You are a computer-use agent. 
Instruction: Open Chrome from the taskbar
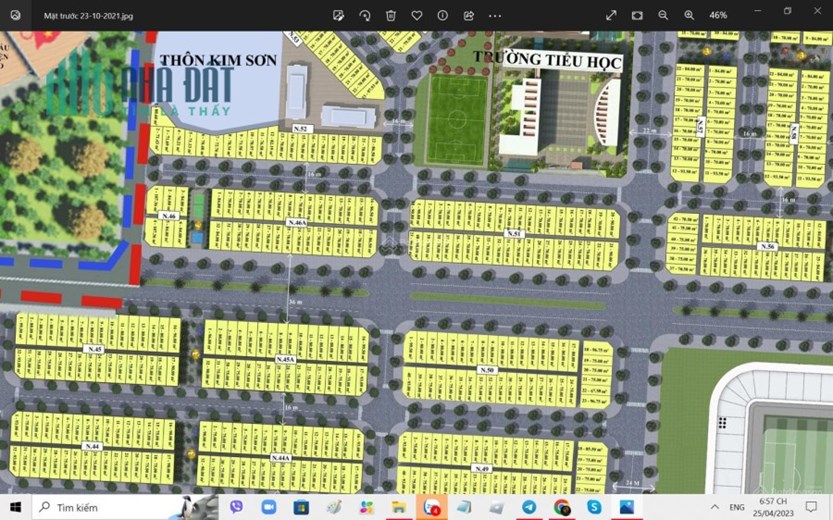pyautogui.click(x=562, y=507)
